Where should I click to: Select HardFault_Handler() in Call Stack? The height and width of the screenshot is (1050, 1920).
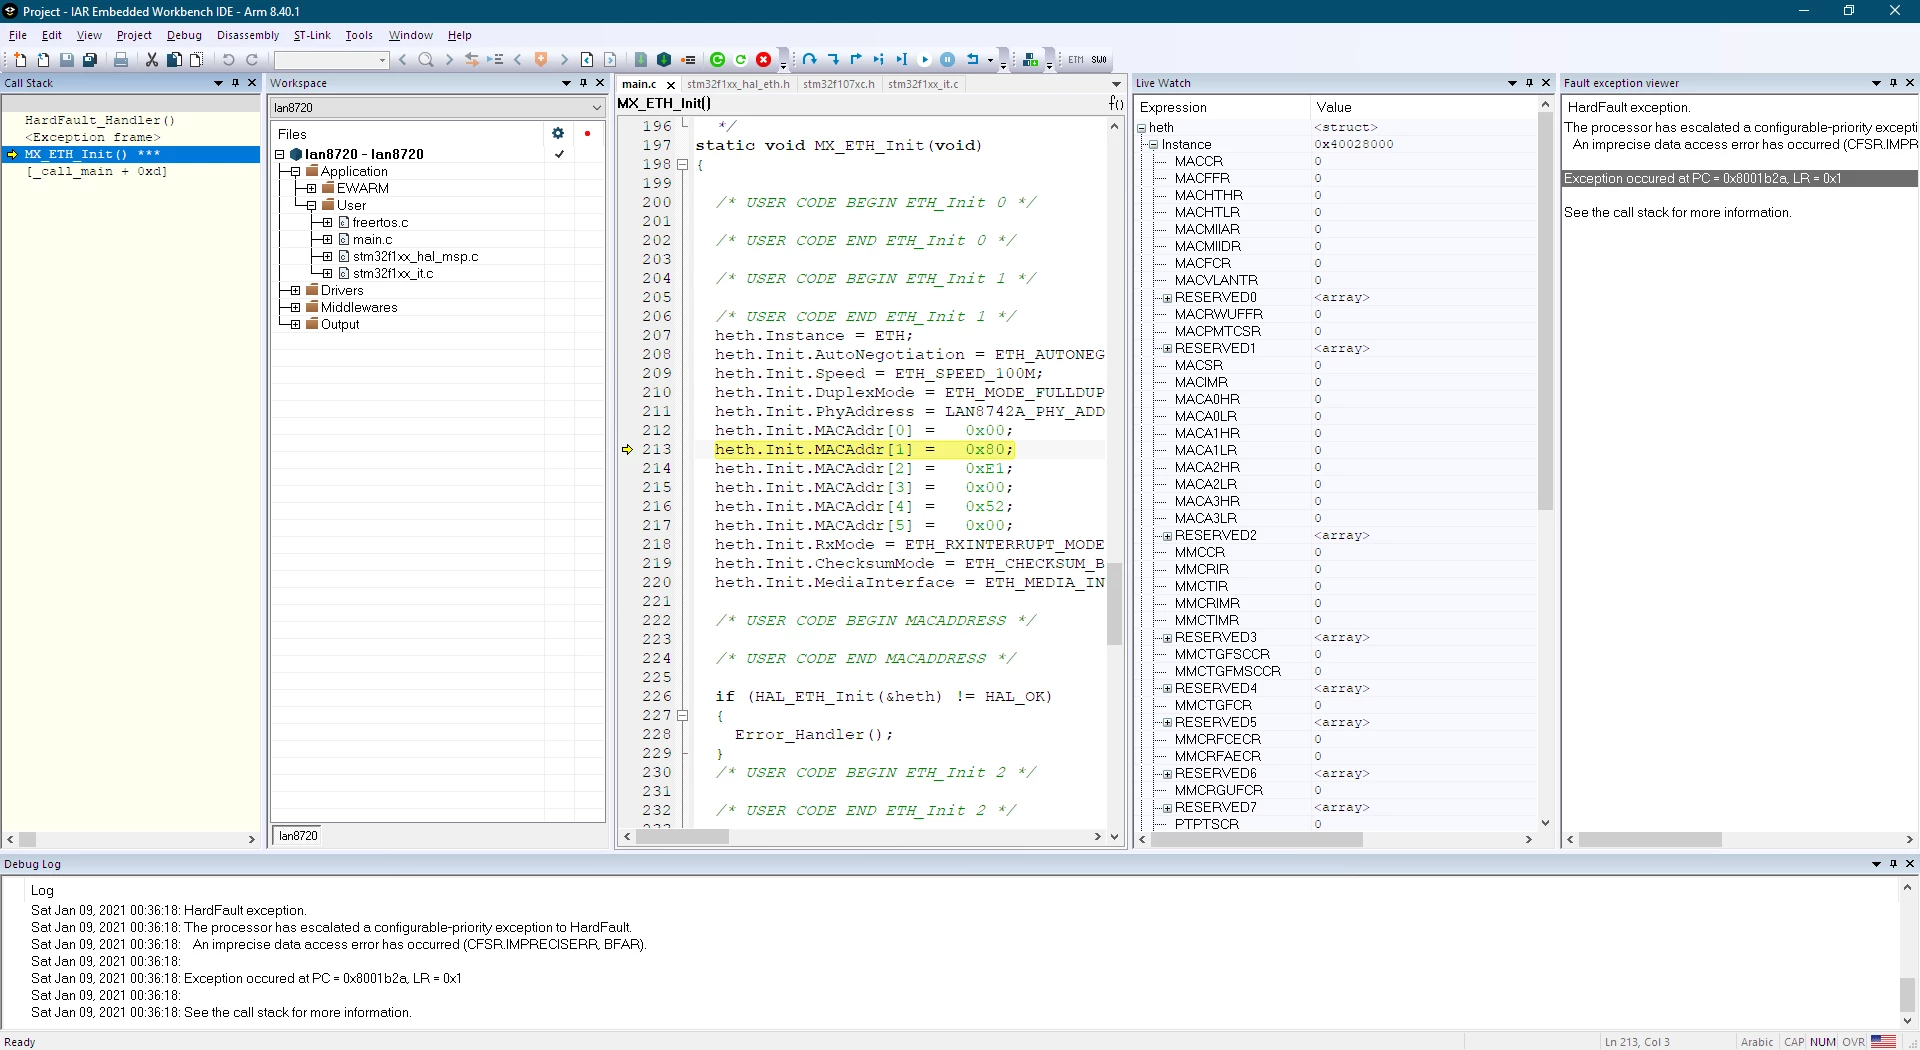pos(99,120)
